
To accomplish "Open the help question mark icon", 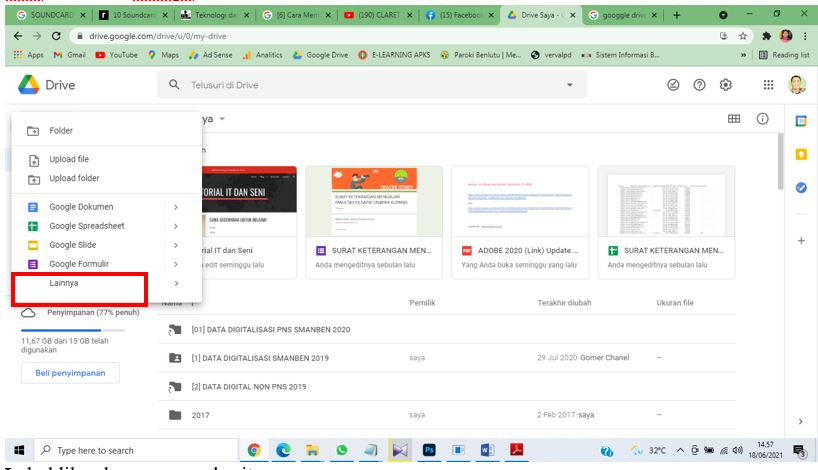I will 700,86.
